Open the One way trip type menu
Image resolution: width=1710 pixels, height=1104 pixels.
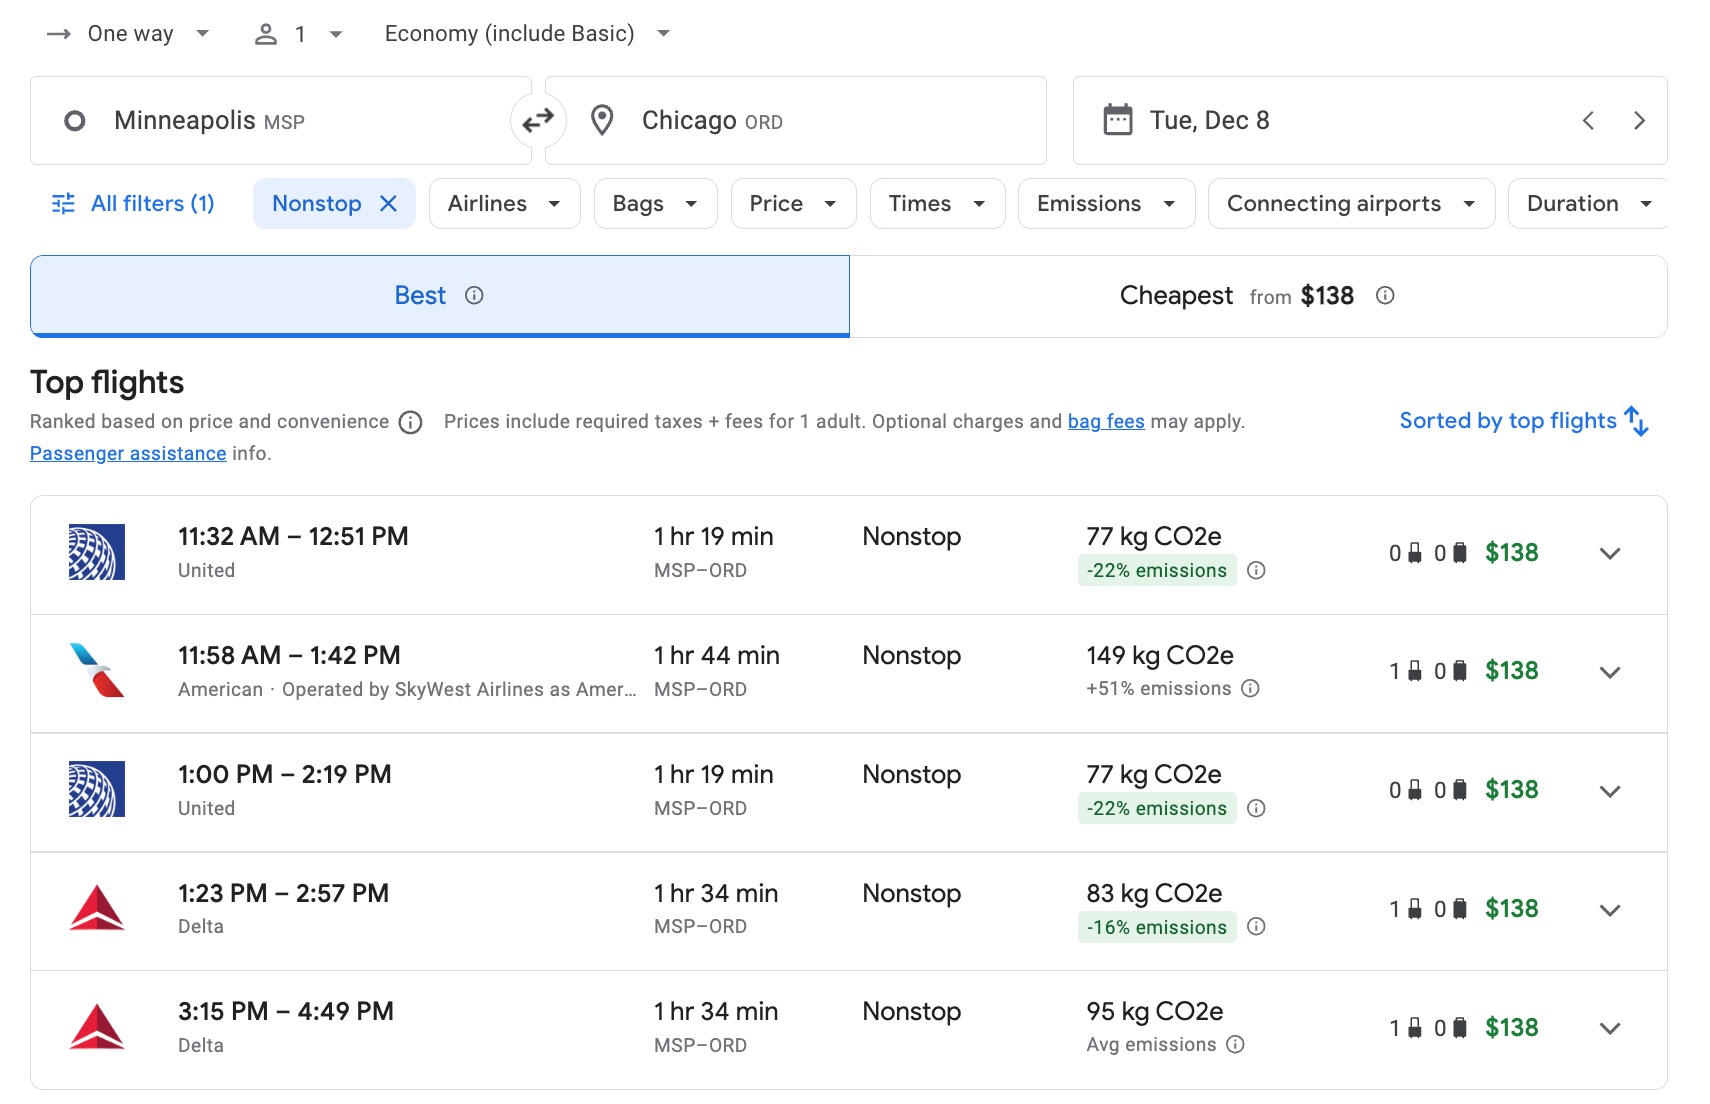(x=128, y=33)
